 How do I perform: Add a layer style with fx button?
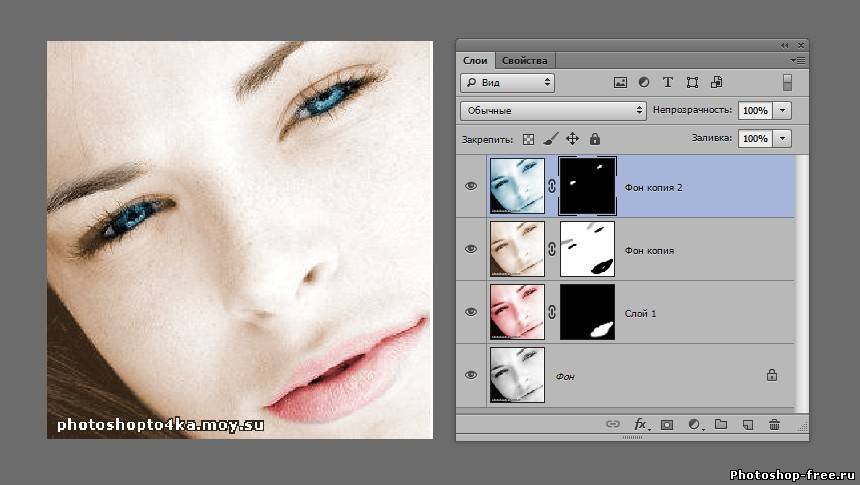pos(642,425)
